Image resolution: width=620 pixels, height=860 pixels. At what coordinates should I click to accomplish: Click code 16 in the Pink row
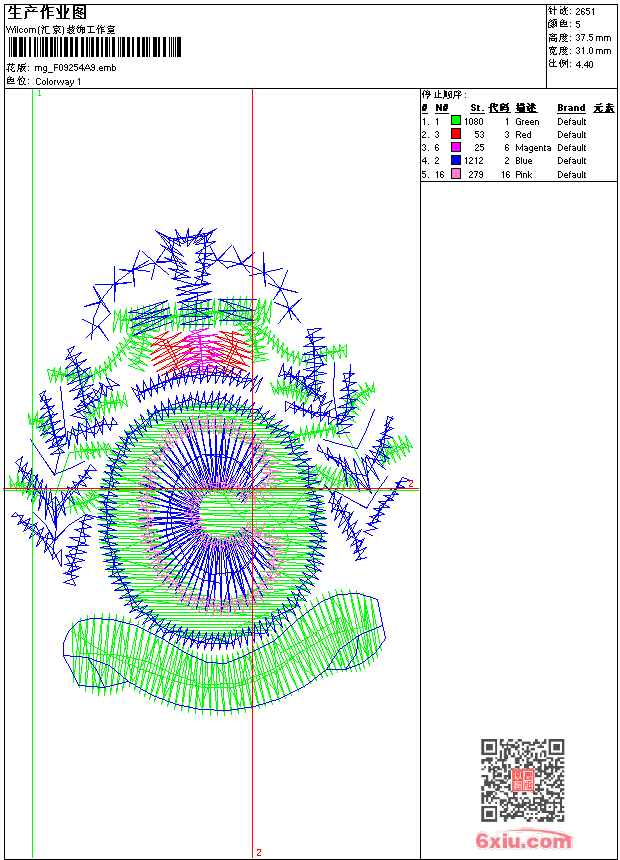click(505, 174)
